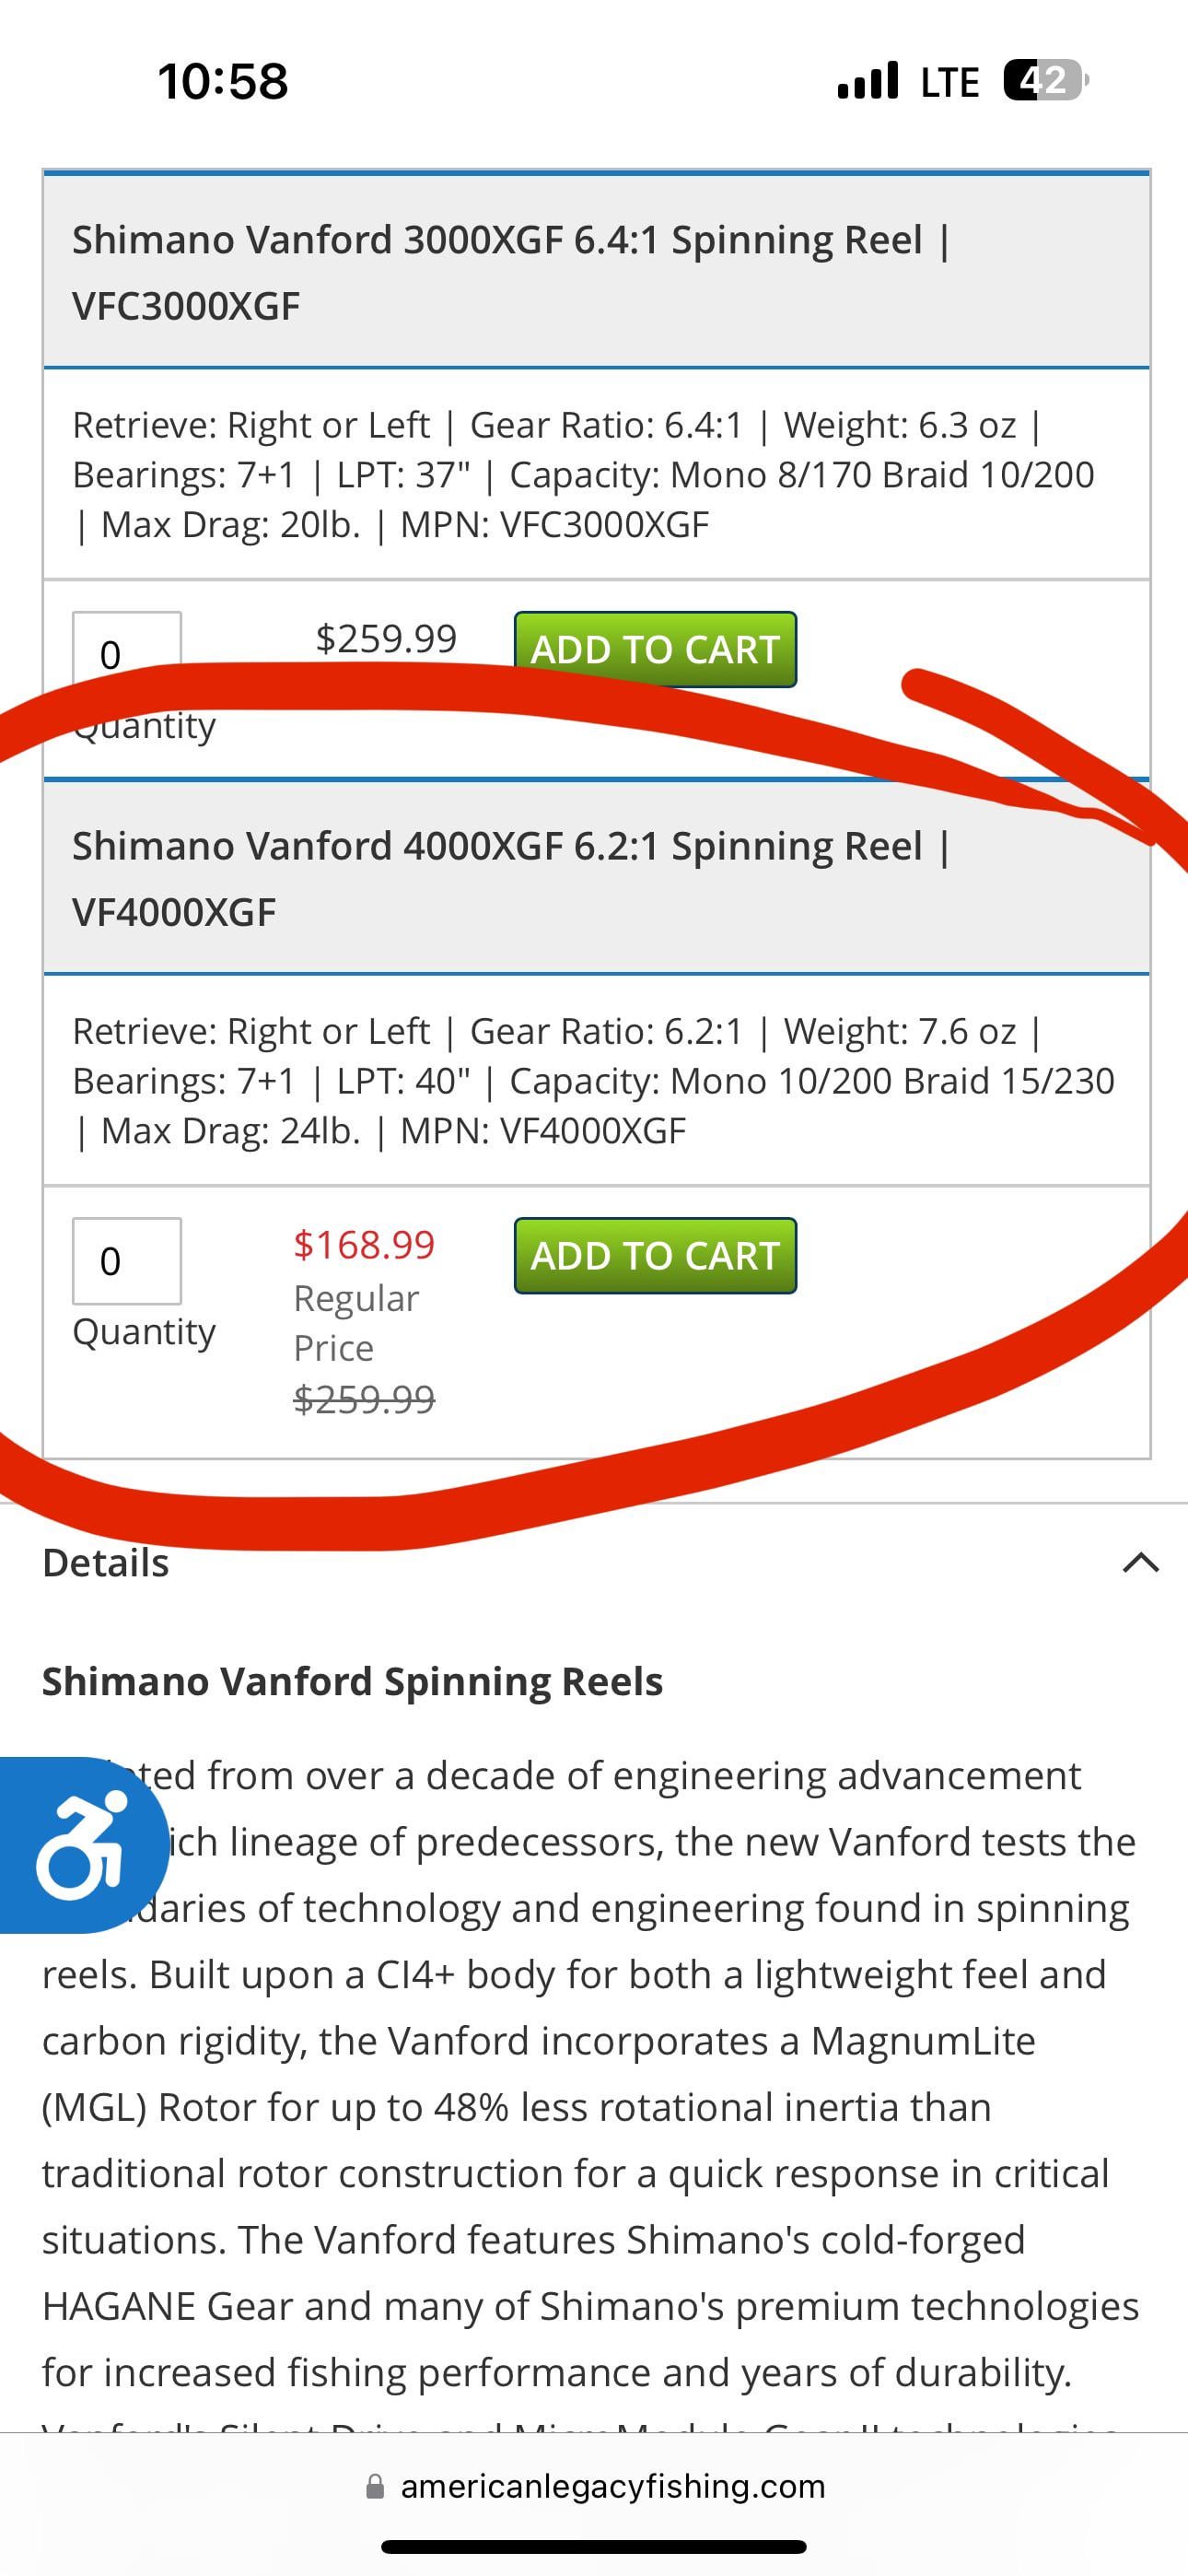Tap the 10:58 clock in status bar
The width and height of the screenshot is (1188, 2576).
pos(223,81)
